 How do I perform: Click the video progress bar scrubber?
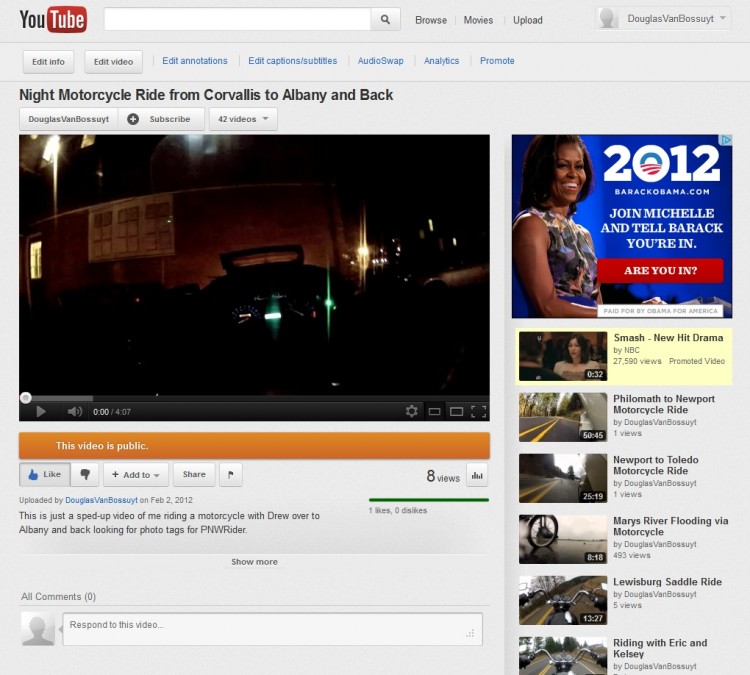[x=26, y=398]
